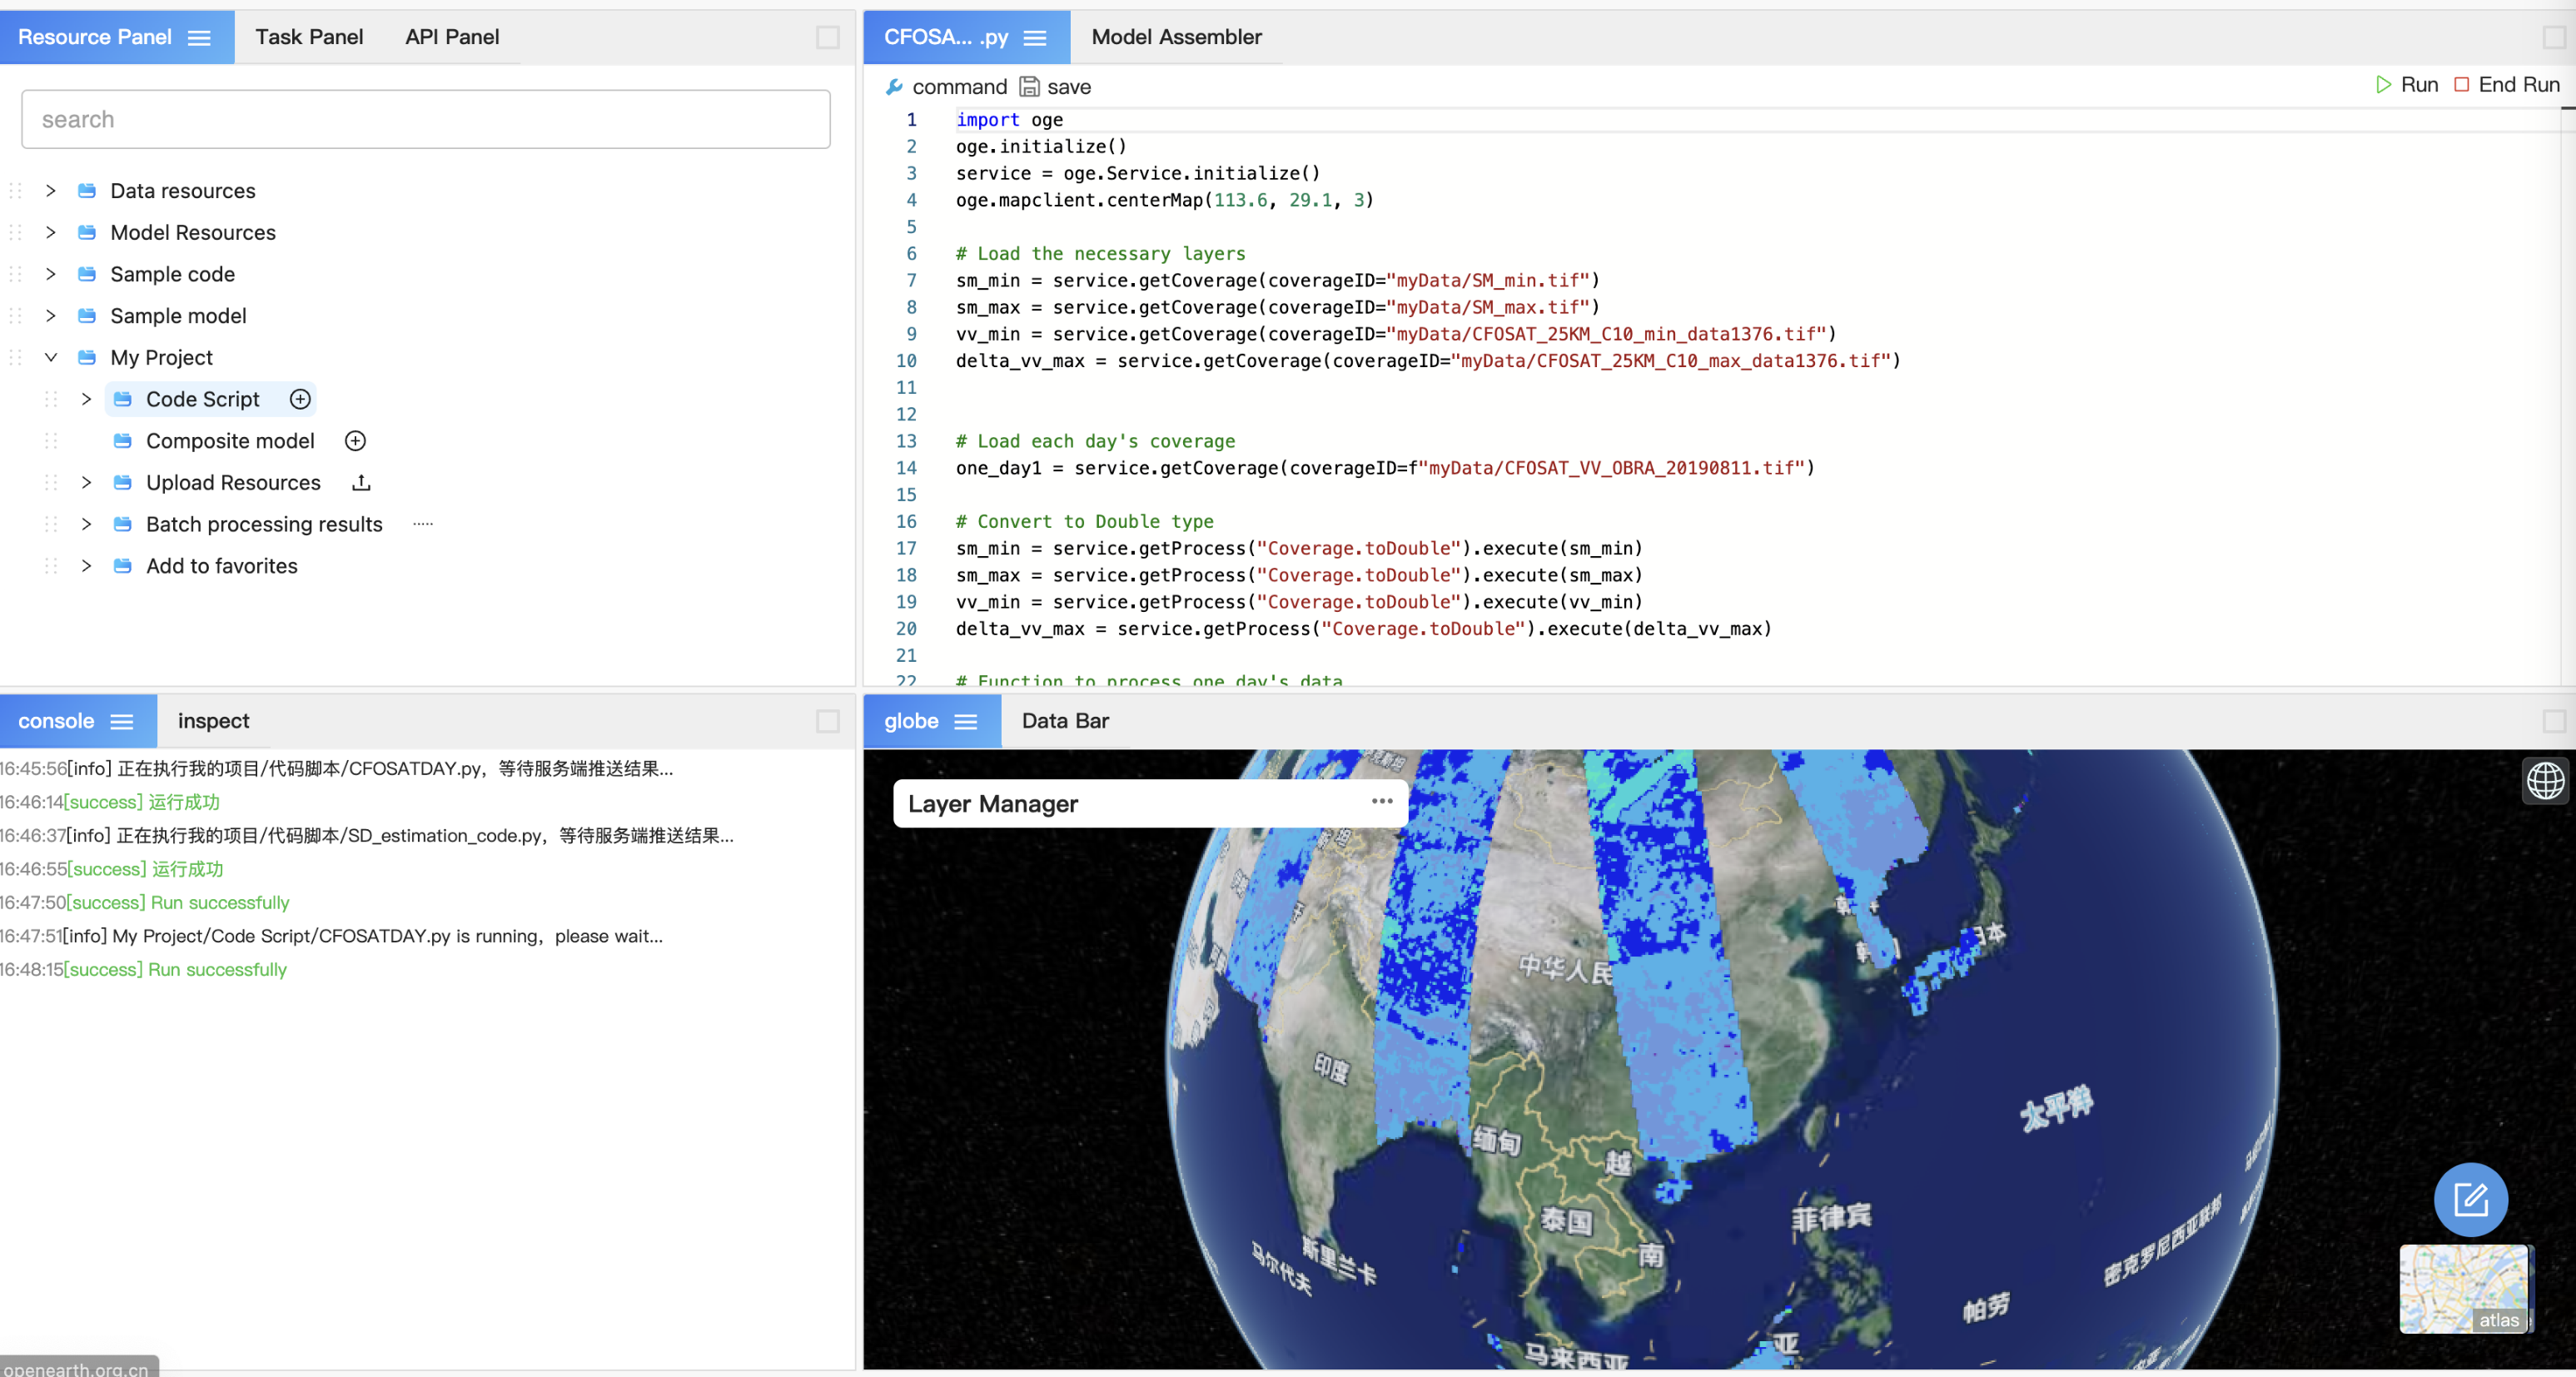Screen dimensions: 2576x1377
Task: Click the blue edit button on globe
Action: (x=2470, y=1199)
